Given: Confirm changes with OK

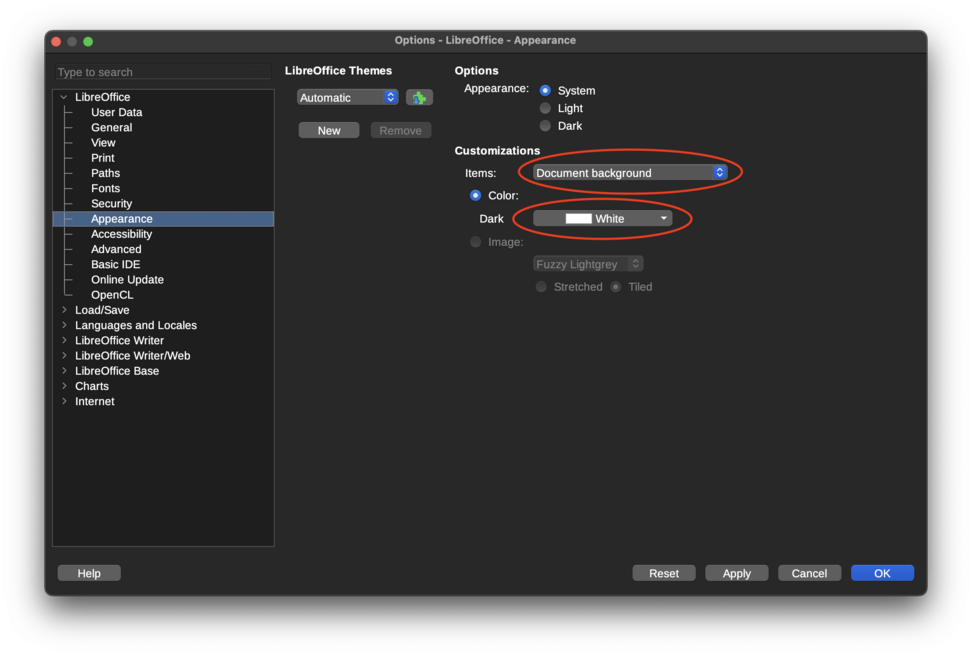Looking at the screenshot, I should (882, 572).
